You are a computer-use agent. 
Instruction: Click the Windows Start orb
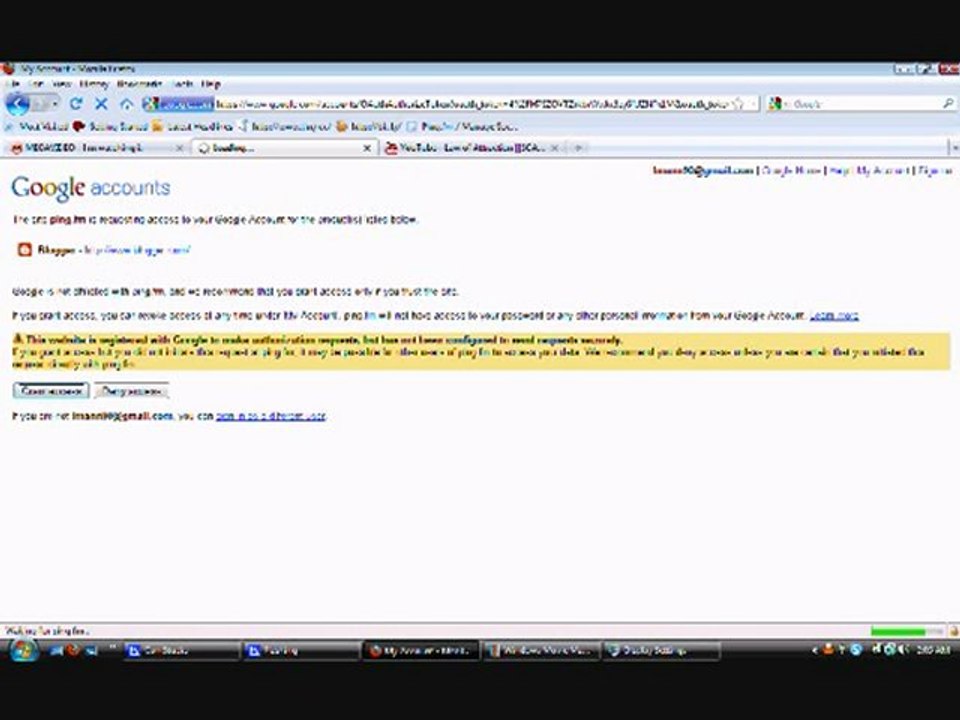point(24,650)
